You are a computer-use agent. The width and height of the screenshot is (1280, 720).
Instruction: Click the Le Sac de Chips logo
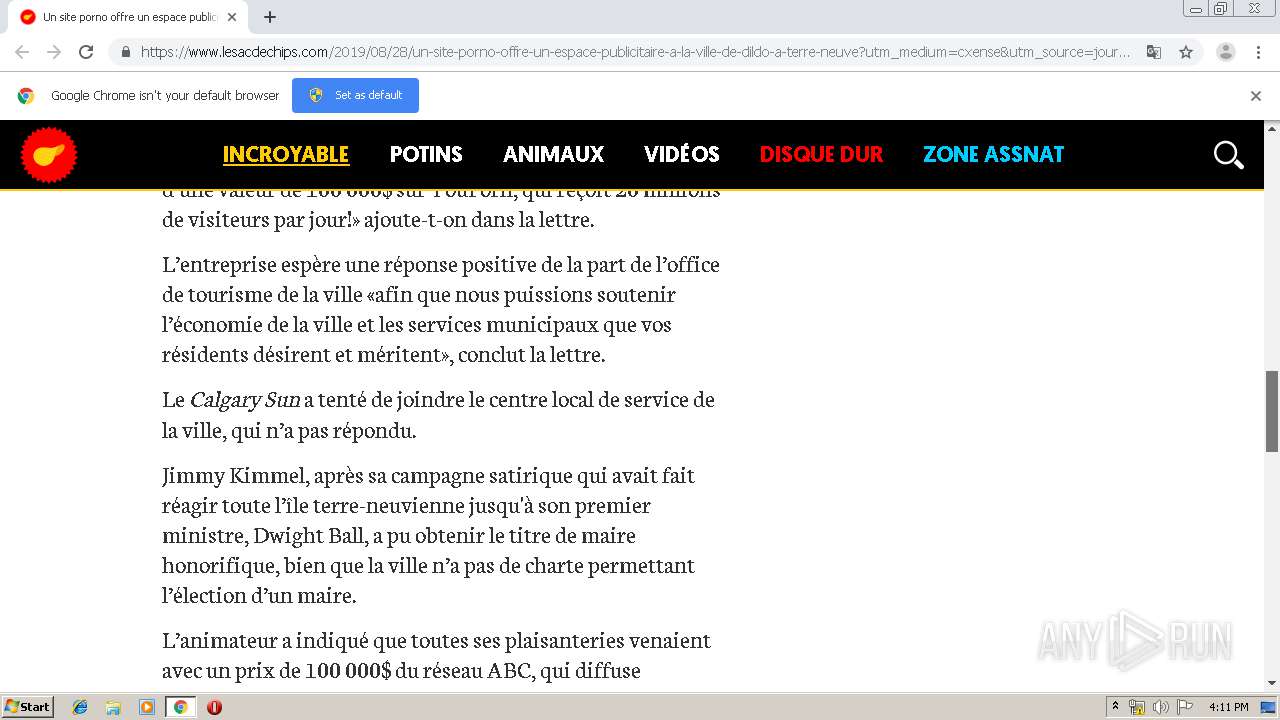pos(48,155)
